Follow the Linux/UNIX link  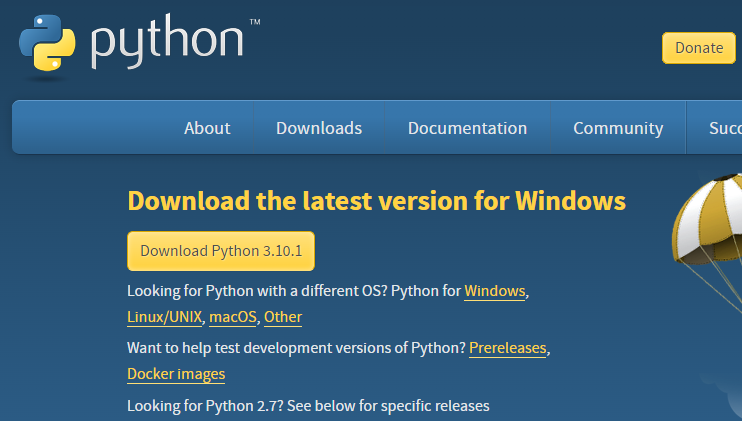point(165,317)
